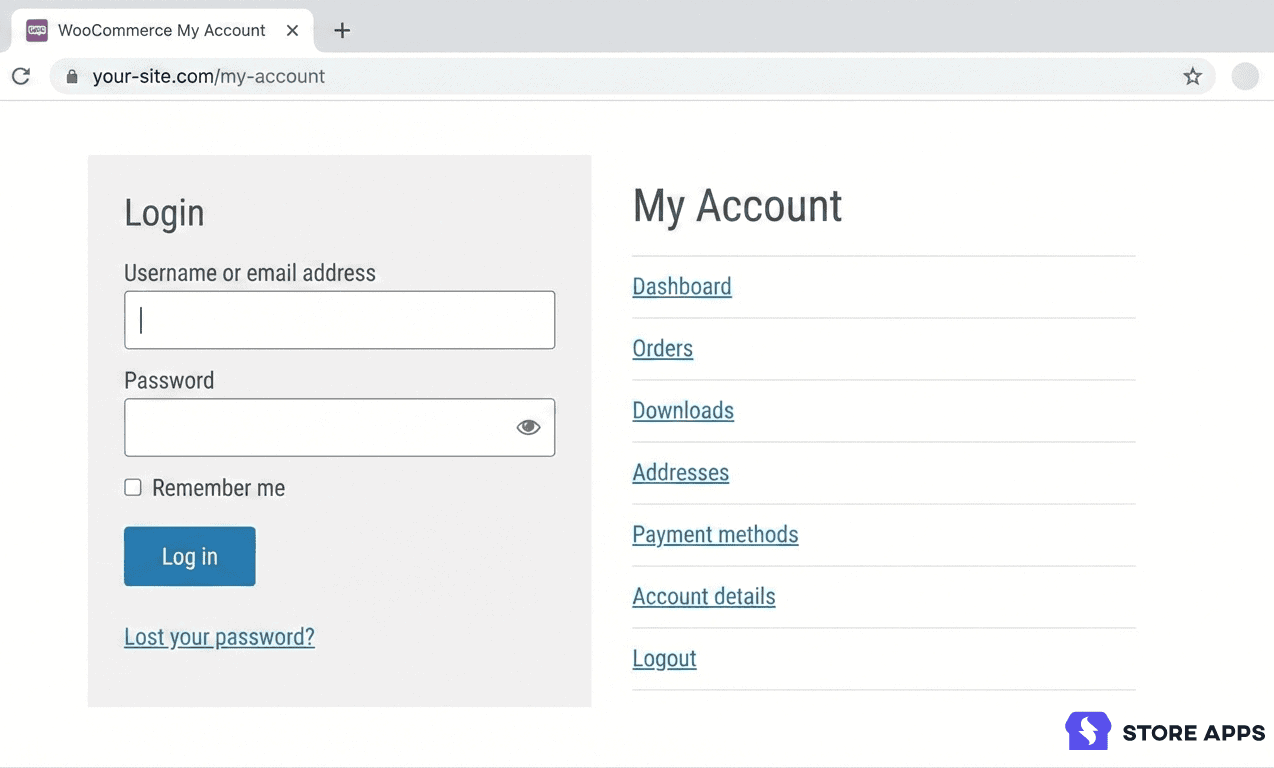Click the bookmark star icon
The height and width of the screenshot is (768, 1274).
[1192, 76]
